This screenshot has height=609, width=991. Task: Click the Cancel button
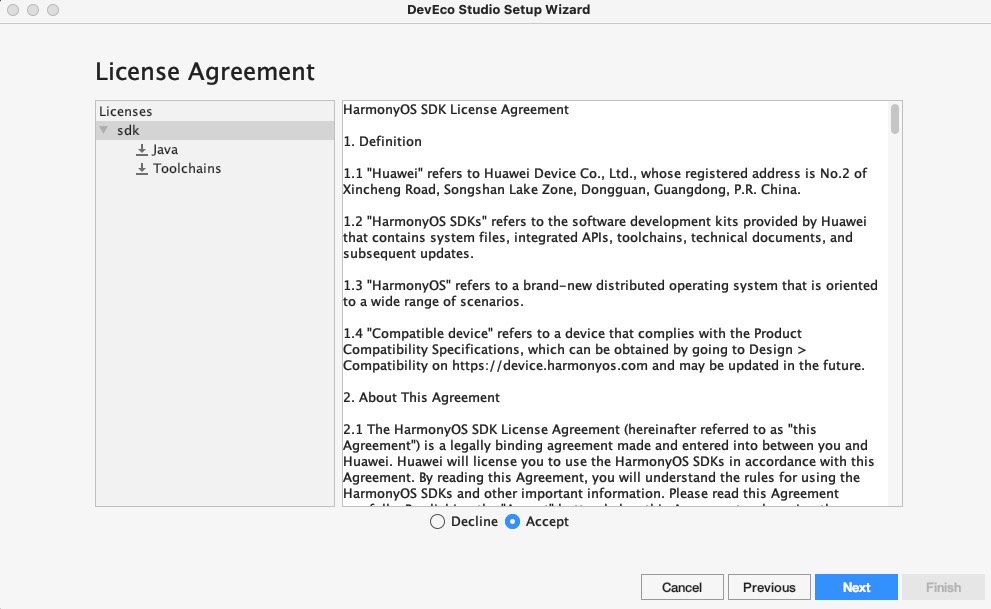[x=682, y=587]
